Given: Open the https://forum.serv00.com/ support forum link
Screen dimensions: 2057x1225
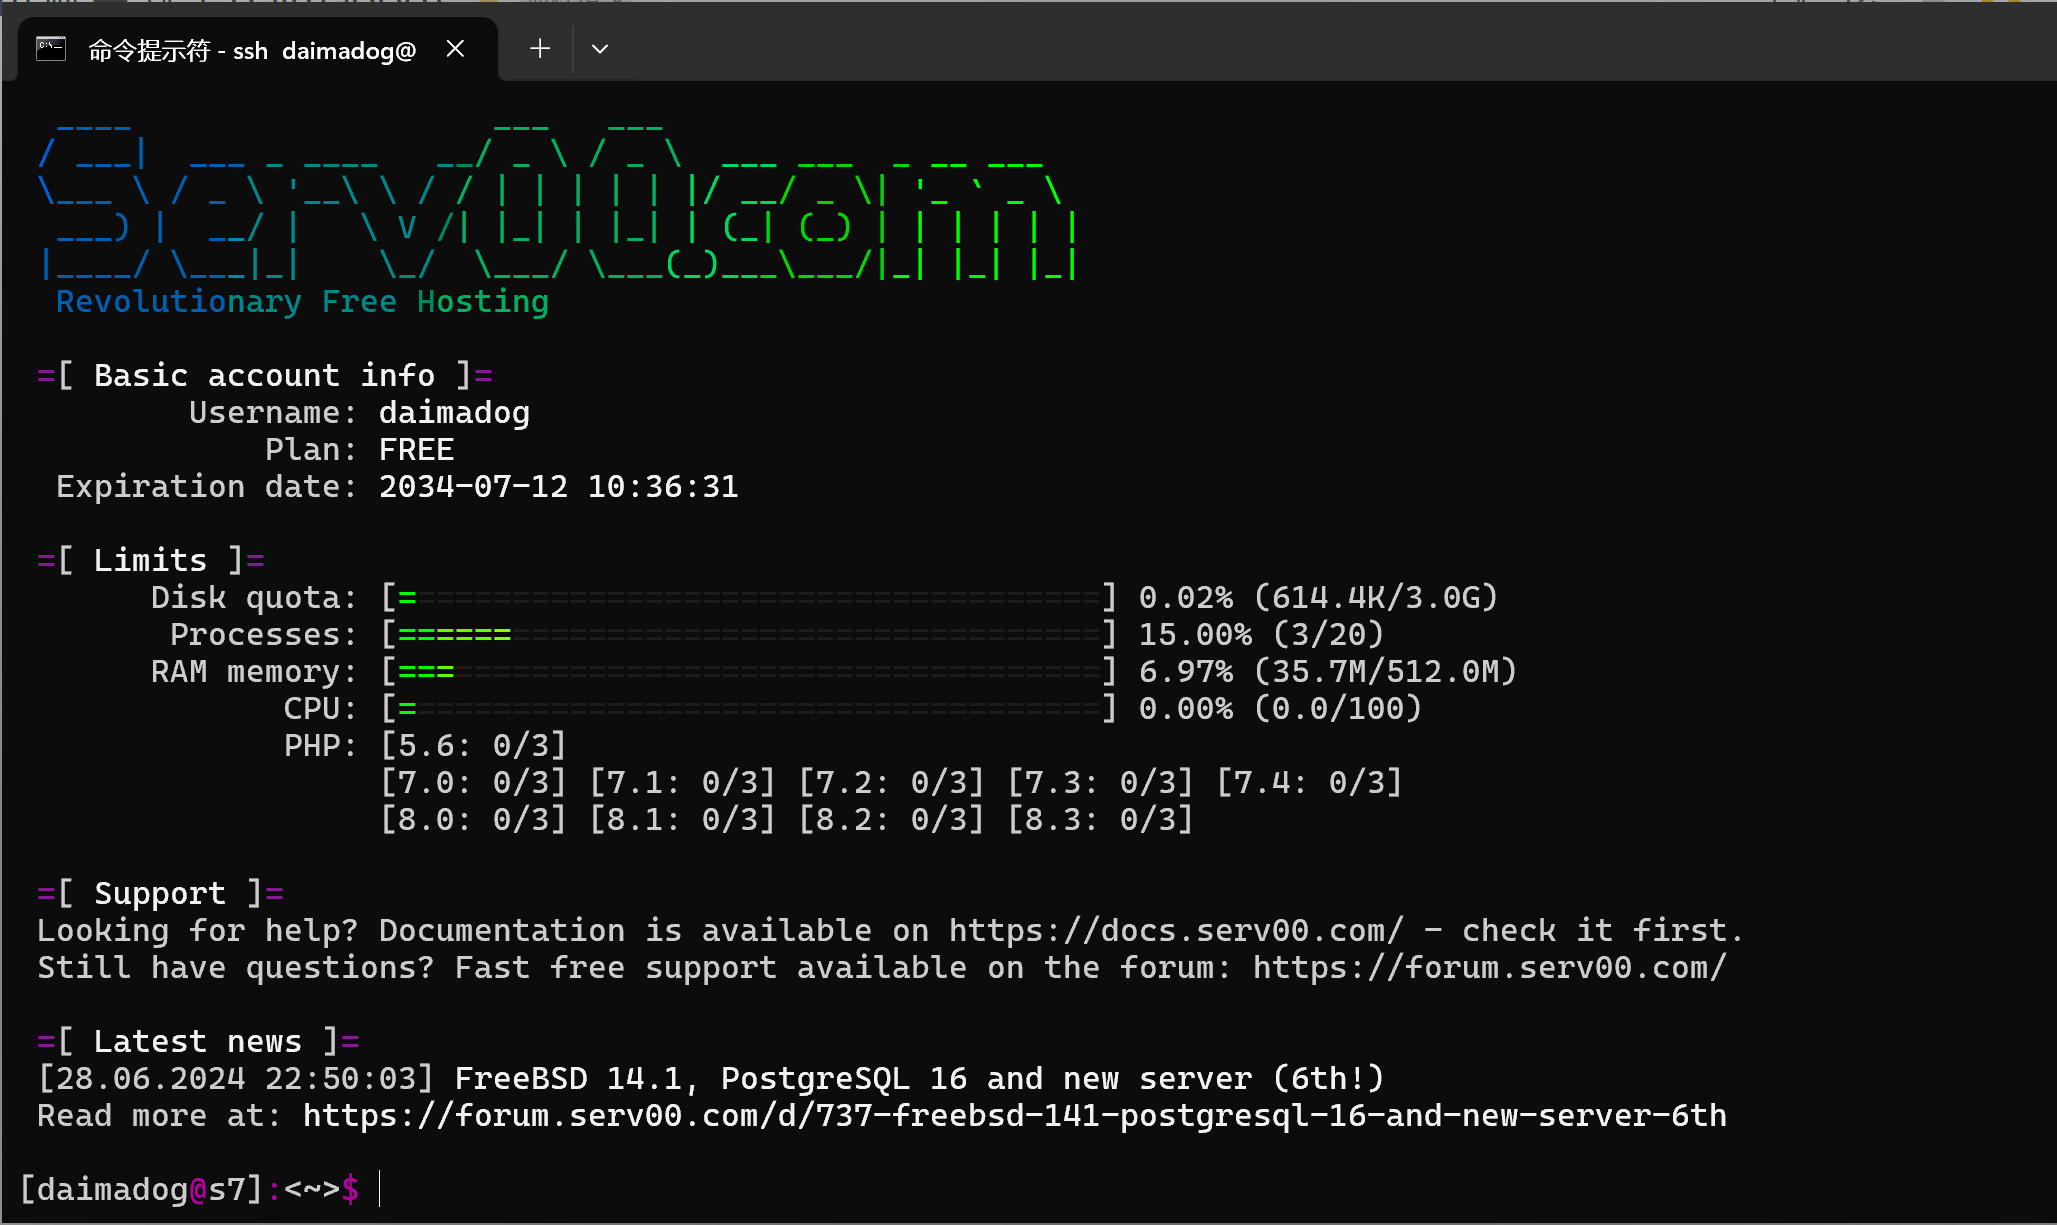Looking at the screenshot, I should pos(1490,967).
